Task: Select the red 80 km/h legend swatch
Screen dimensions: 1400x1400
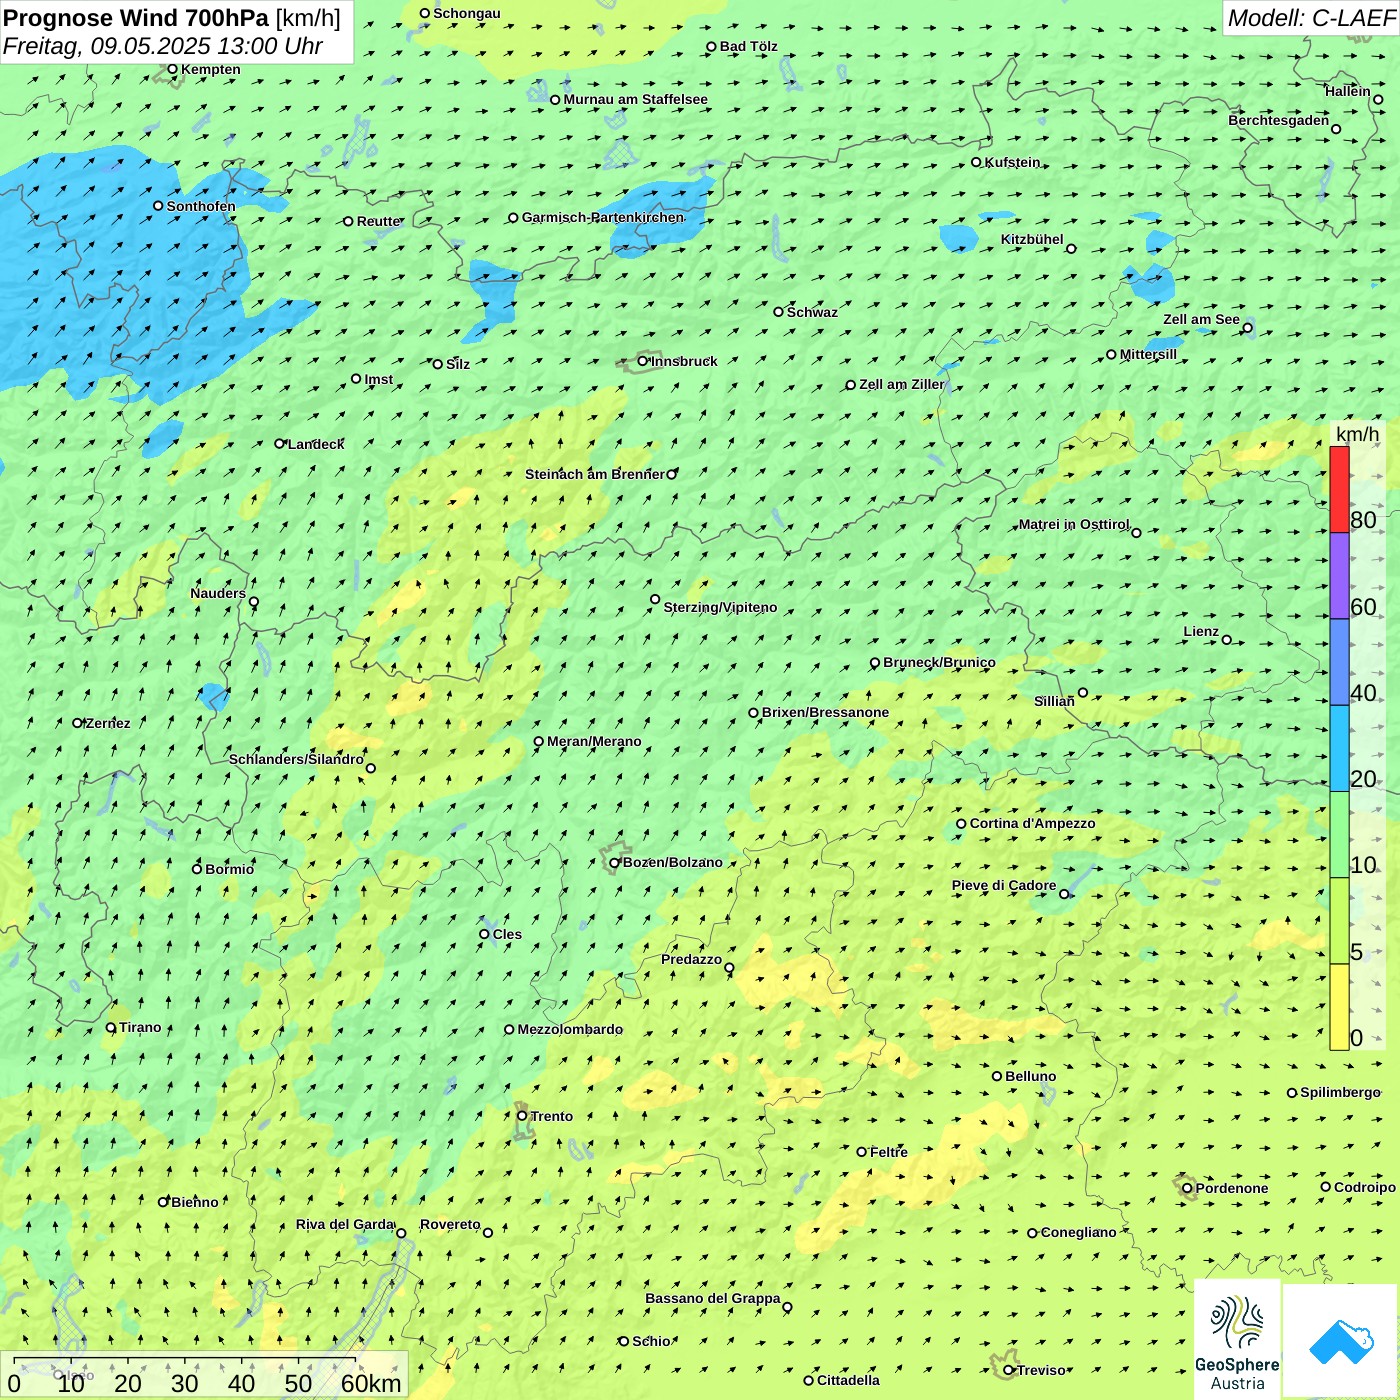Action: pos(1339,489)
